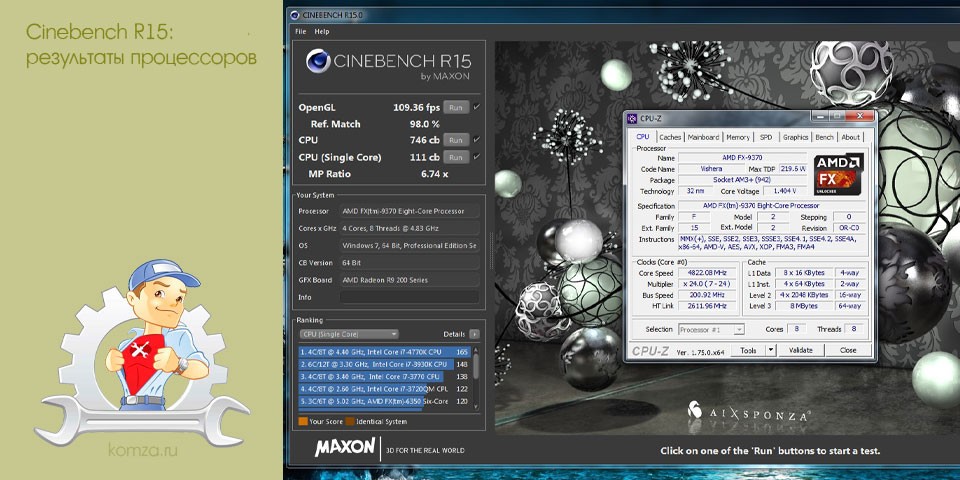
Task: Toggle the CPU test checkbox
Action: point(476,140)
